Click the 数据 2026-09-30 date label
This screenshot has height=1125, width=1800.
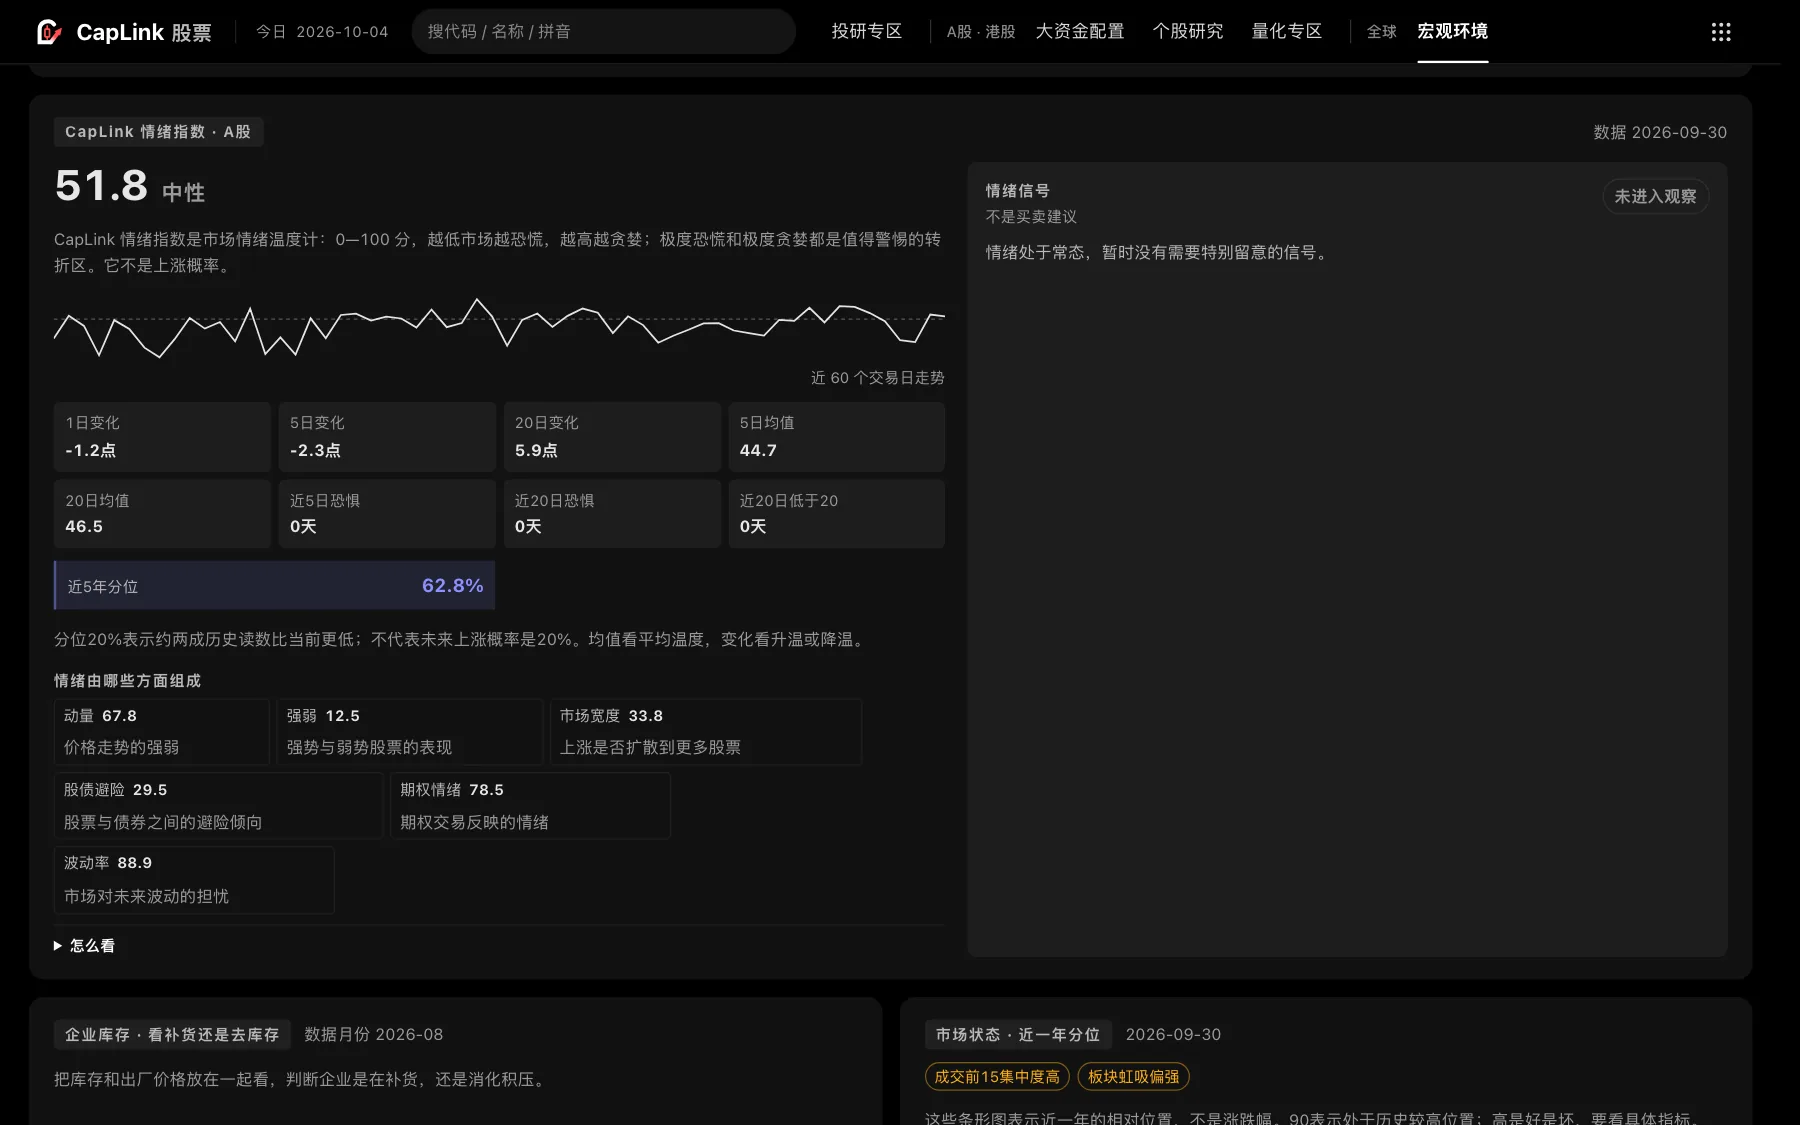pyautogui.click(x=1660, y=132)
